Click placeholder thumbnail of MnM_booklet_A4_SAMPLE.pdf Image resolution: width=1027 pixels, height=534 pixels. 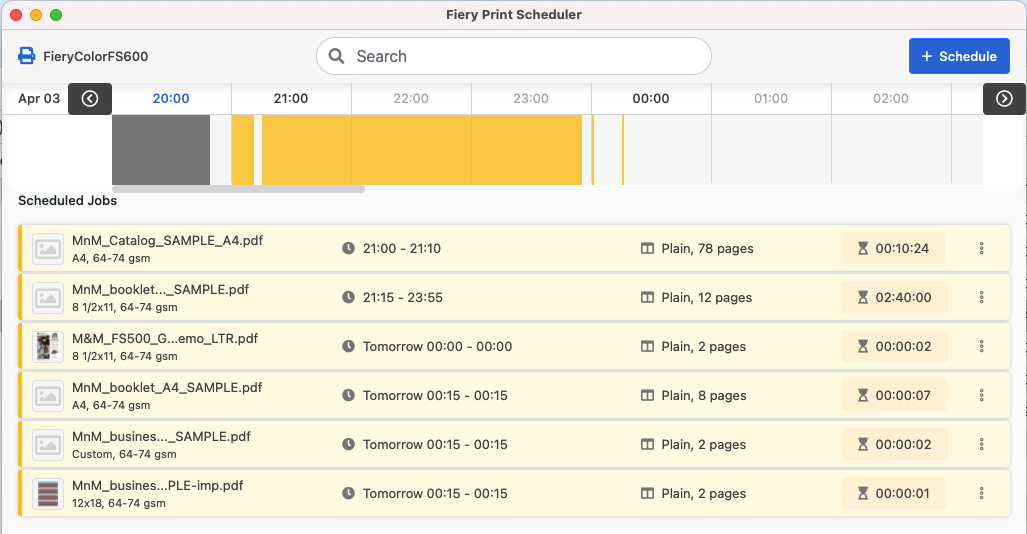point(48,396)
